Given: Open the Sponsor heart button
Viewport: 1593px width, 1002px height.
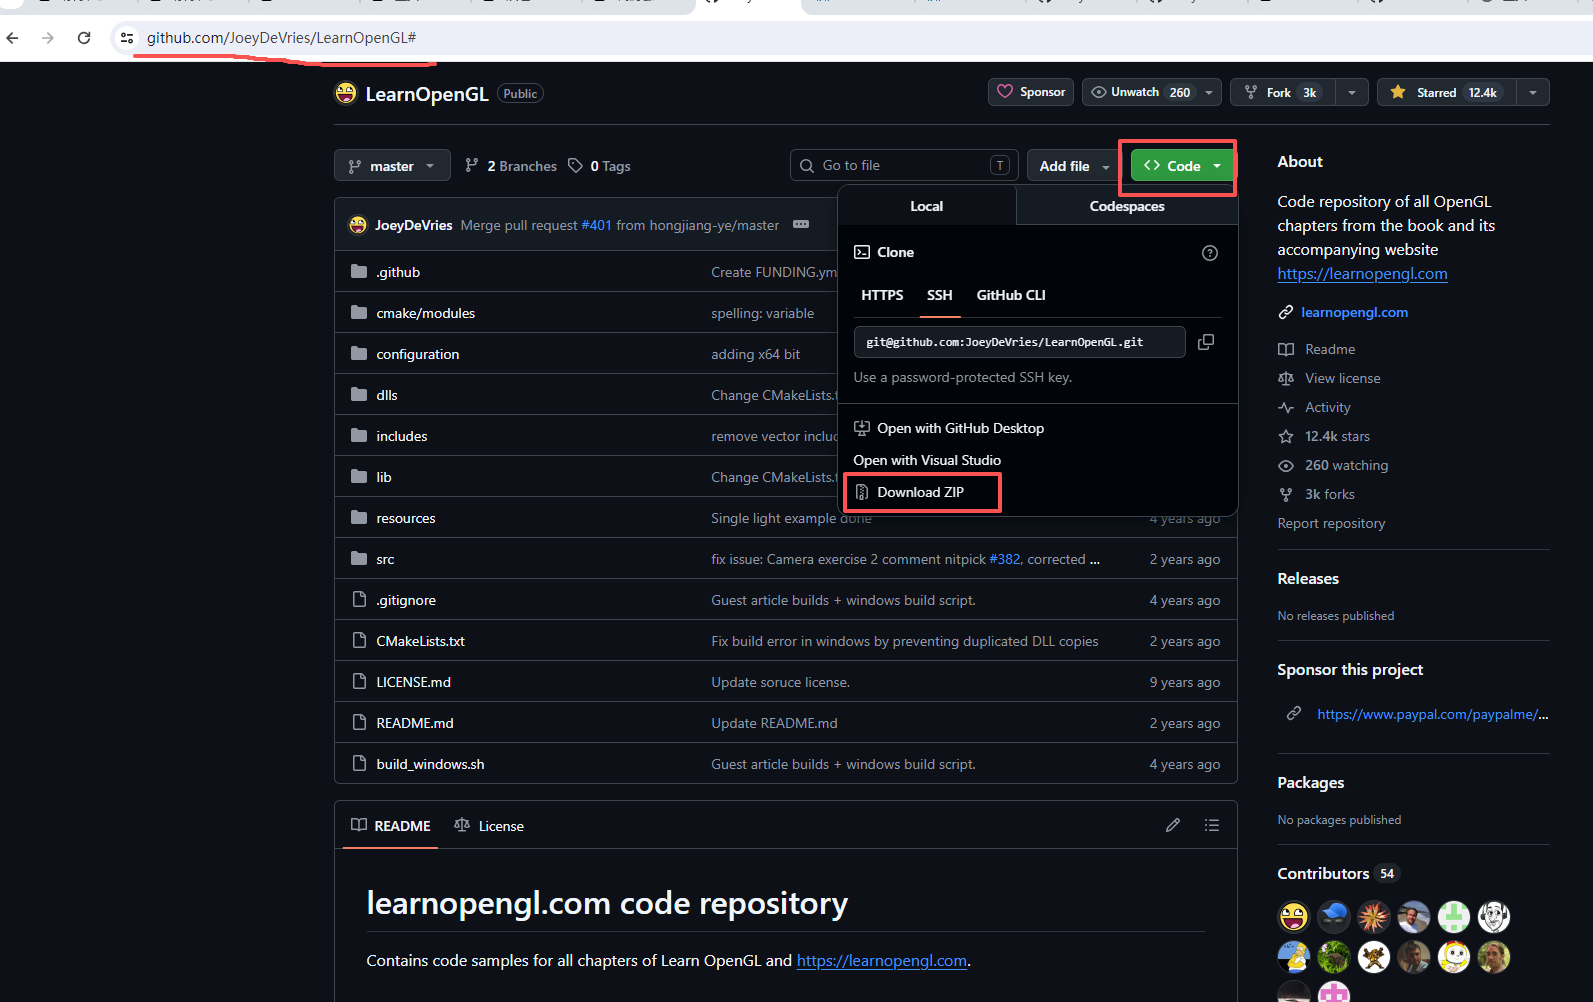Looking at the screenshot, I should pos(1031,92).
